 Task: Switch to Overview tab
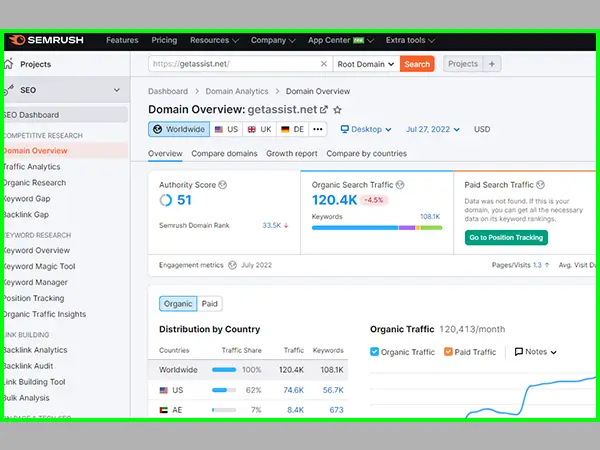point(165,153)
